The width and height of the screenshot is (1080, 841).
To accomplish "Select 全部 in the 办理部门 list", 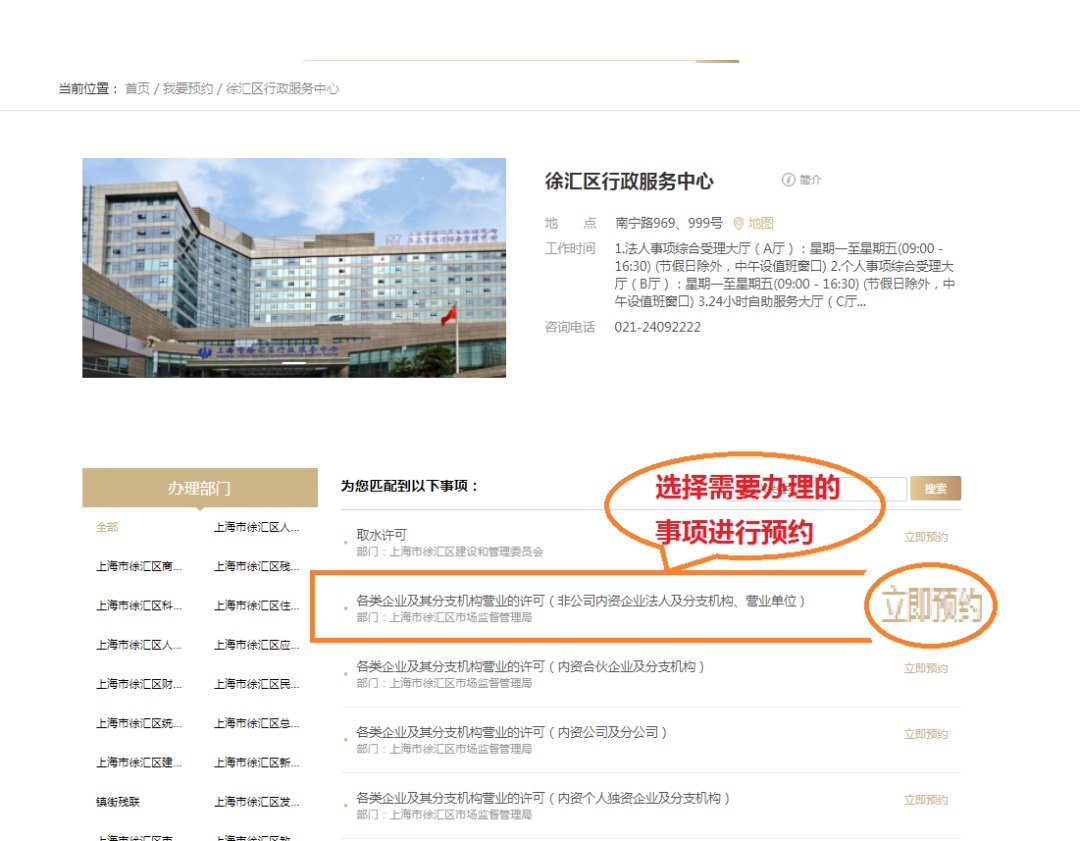I will [x=107, y=527].
